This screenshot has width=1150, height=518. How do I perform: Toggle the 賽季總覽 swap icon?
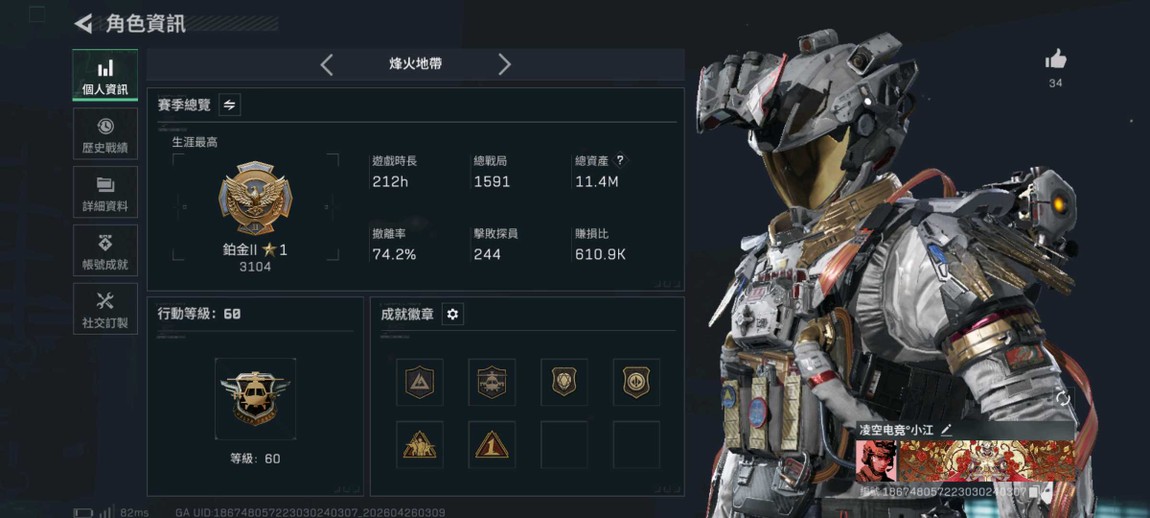pos(230,105)
